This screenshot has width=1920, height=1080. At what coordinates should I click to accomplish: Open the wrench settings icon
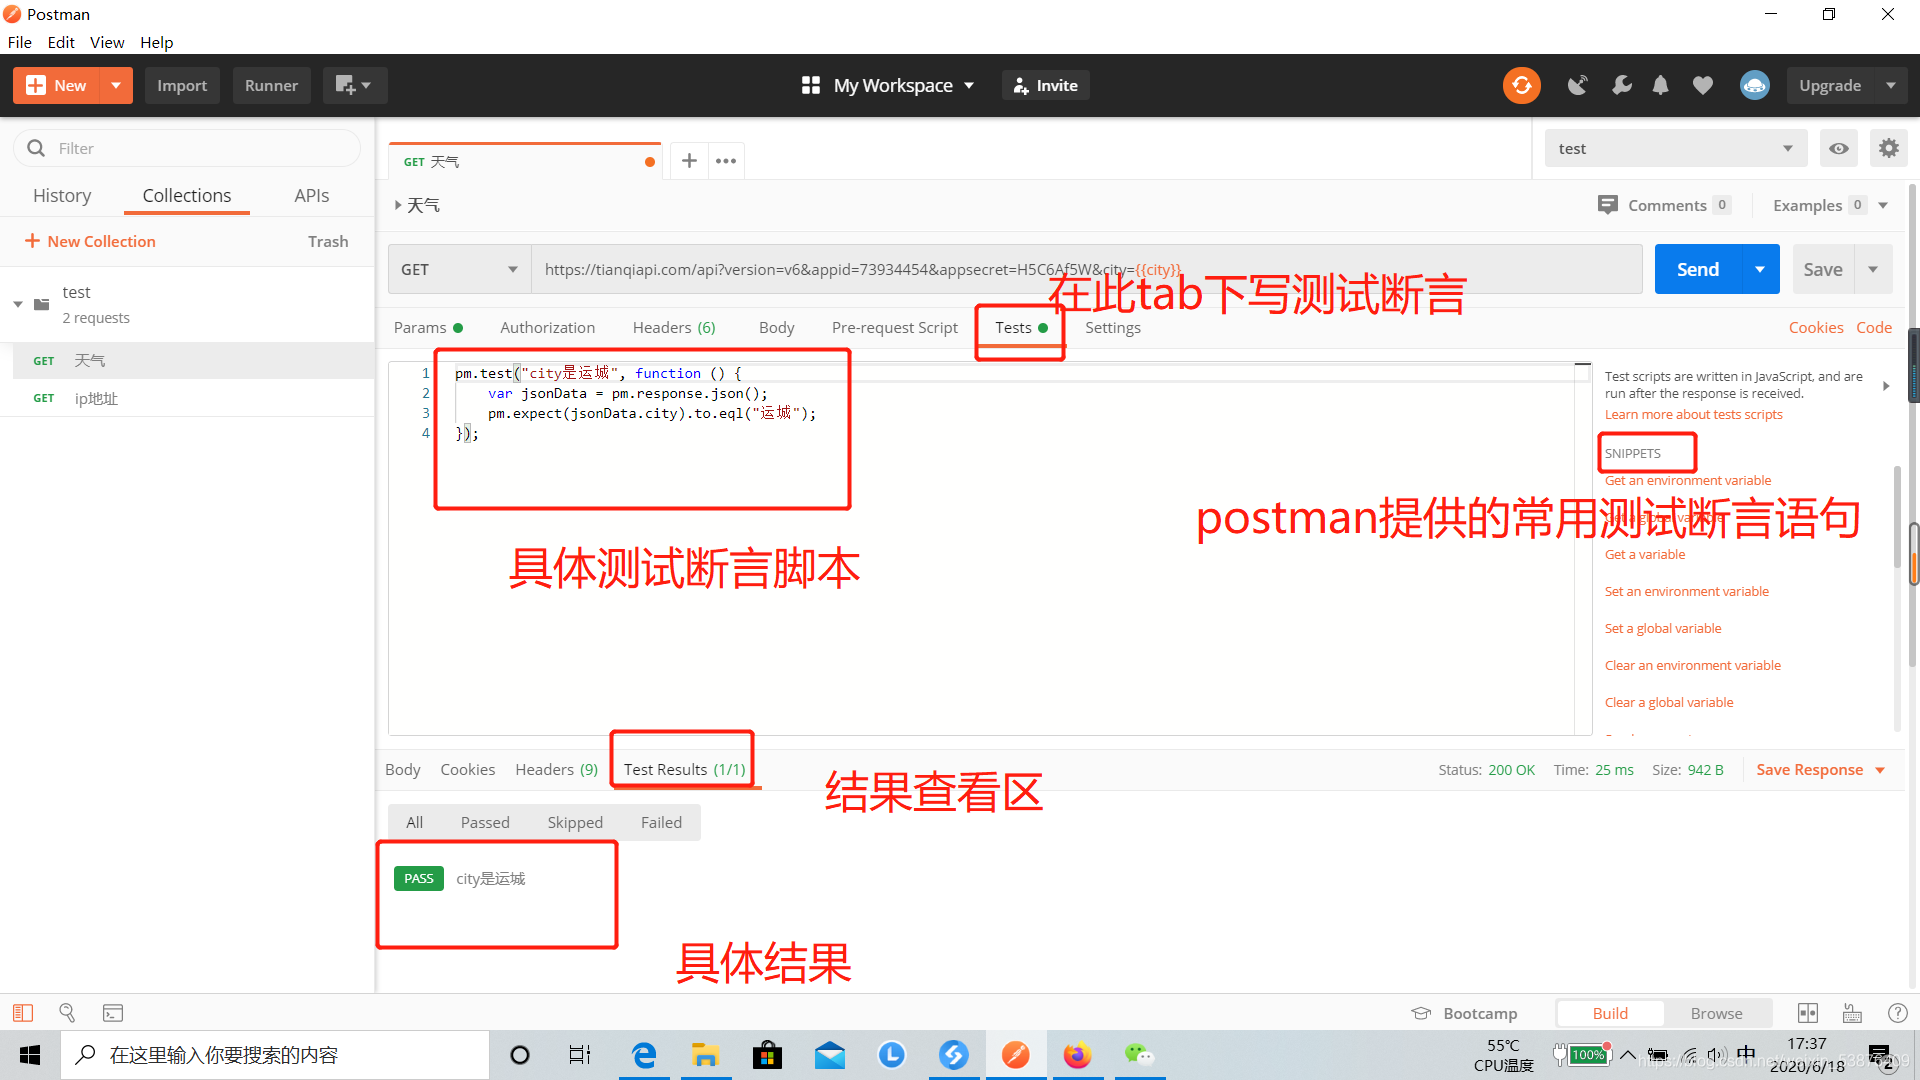pyautogui.click(x=1621, y=85)
